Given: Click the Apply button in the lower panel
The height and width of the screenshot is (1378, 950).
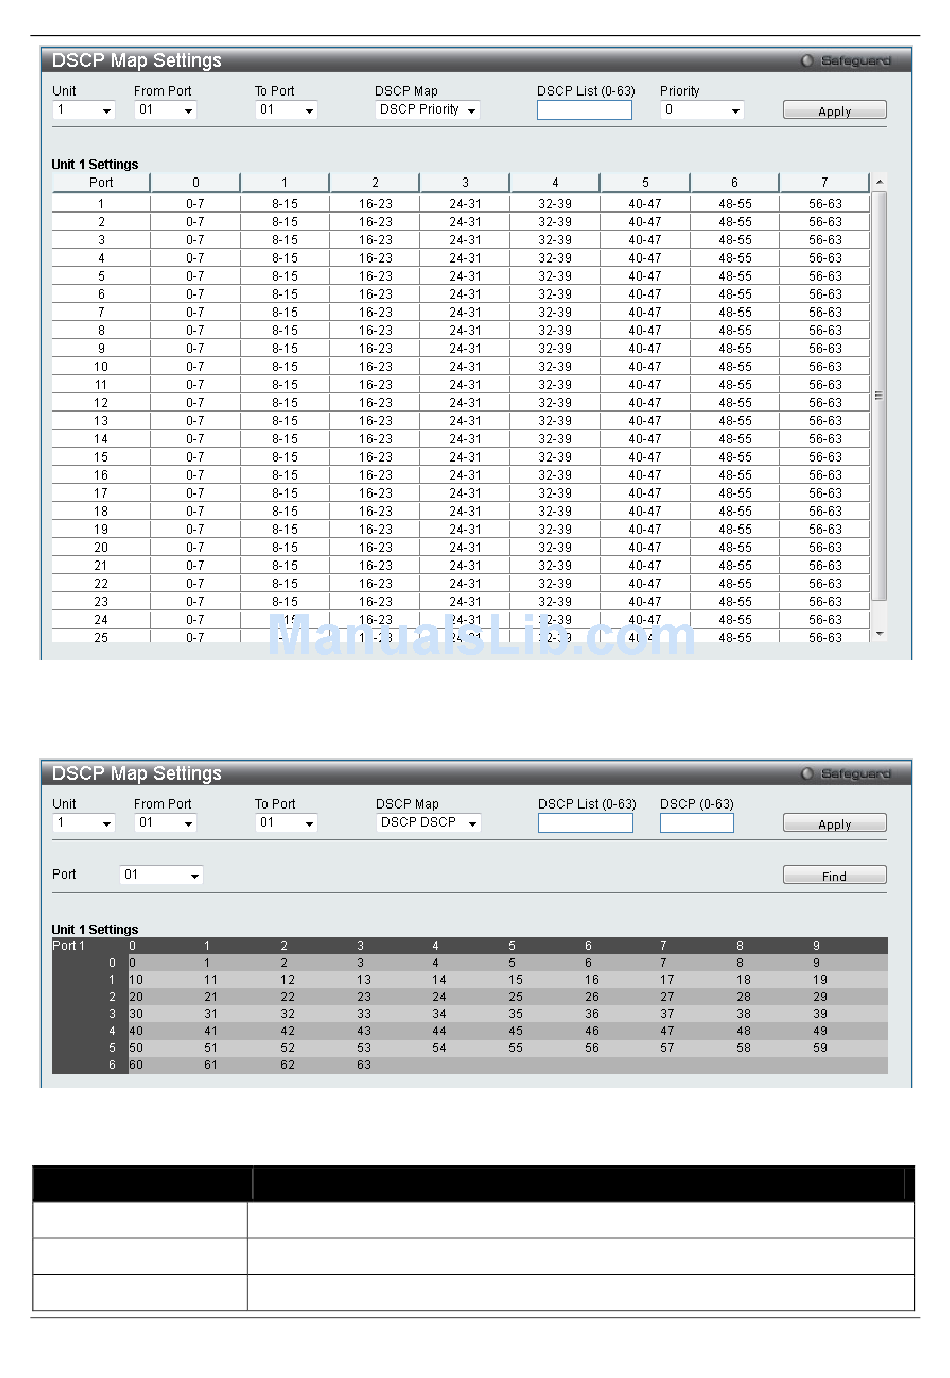Looking at the screenshot, I should pyautogui.click(x=834, y=824).
